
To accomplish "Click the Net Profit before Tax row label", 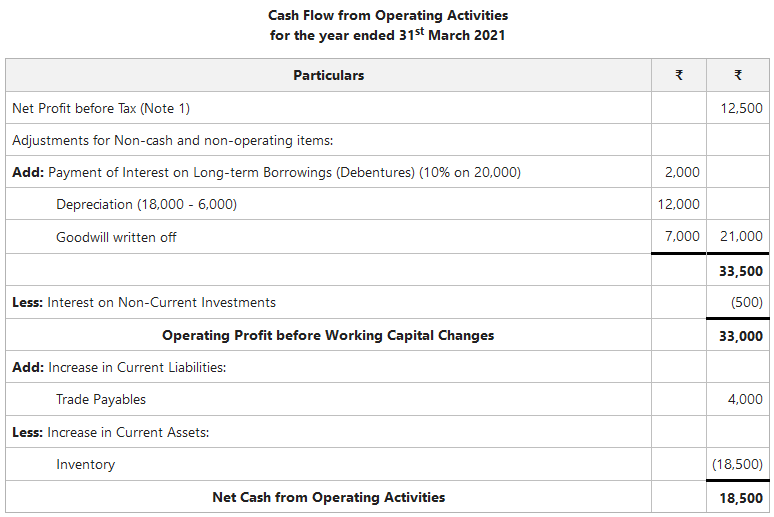I will [x=101, y=108].
